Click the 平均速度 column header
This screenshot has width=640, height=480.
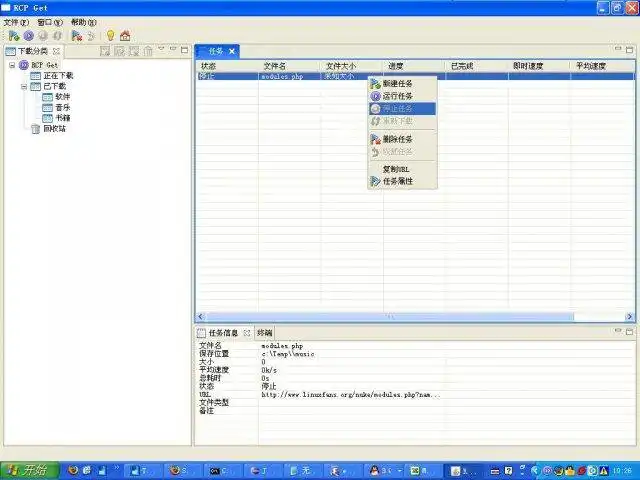tap(602, 66)
